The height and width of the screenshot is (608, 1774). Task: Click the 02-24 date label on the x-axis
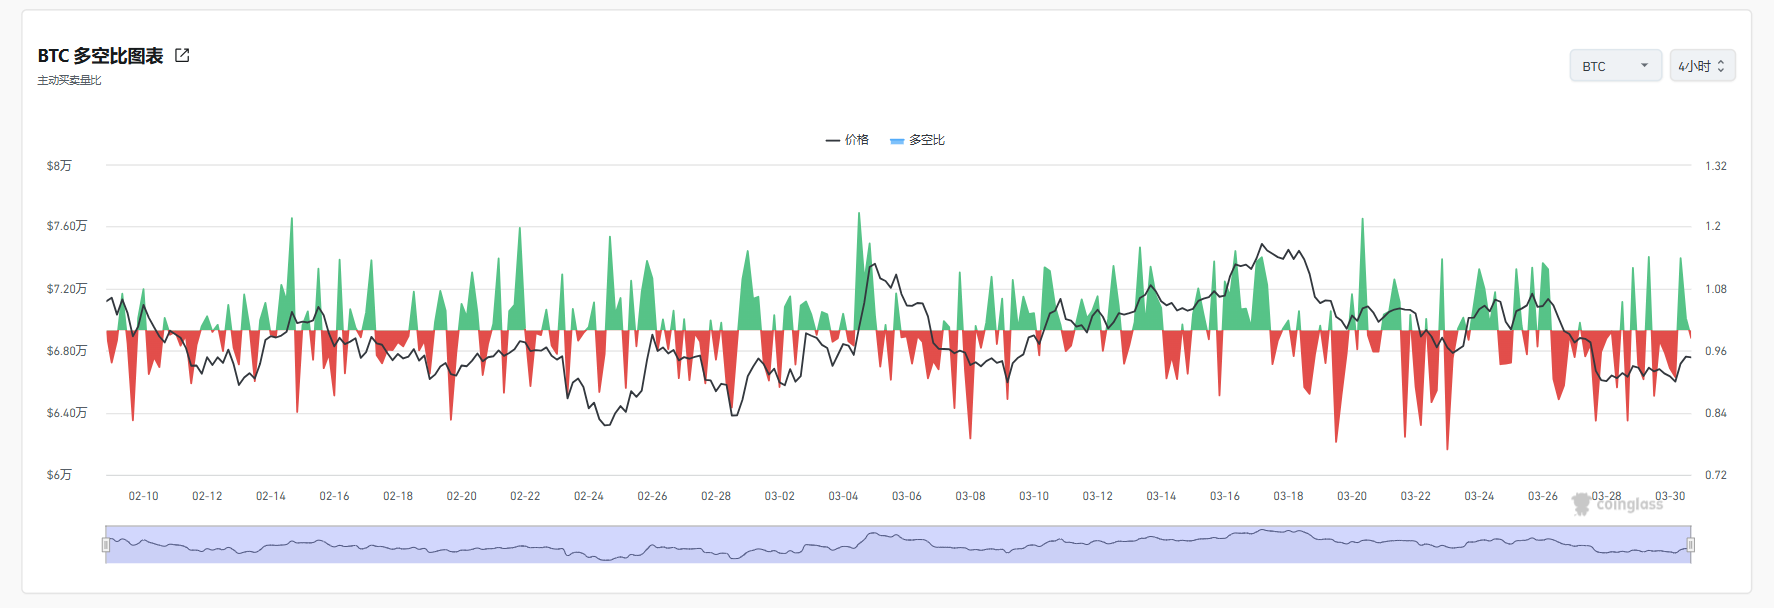589,496
